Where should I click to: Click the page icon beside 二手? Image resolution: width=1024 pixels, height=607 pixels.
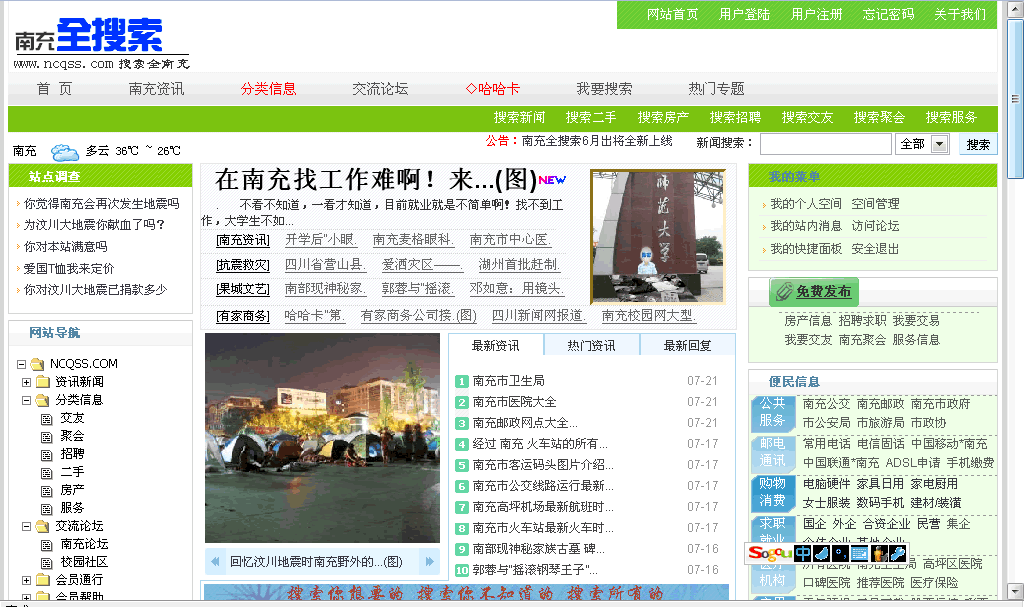click(x=47, y=472)
